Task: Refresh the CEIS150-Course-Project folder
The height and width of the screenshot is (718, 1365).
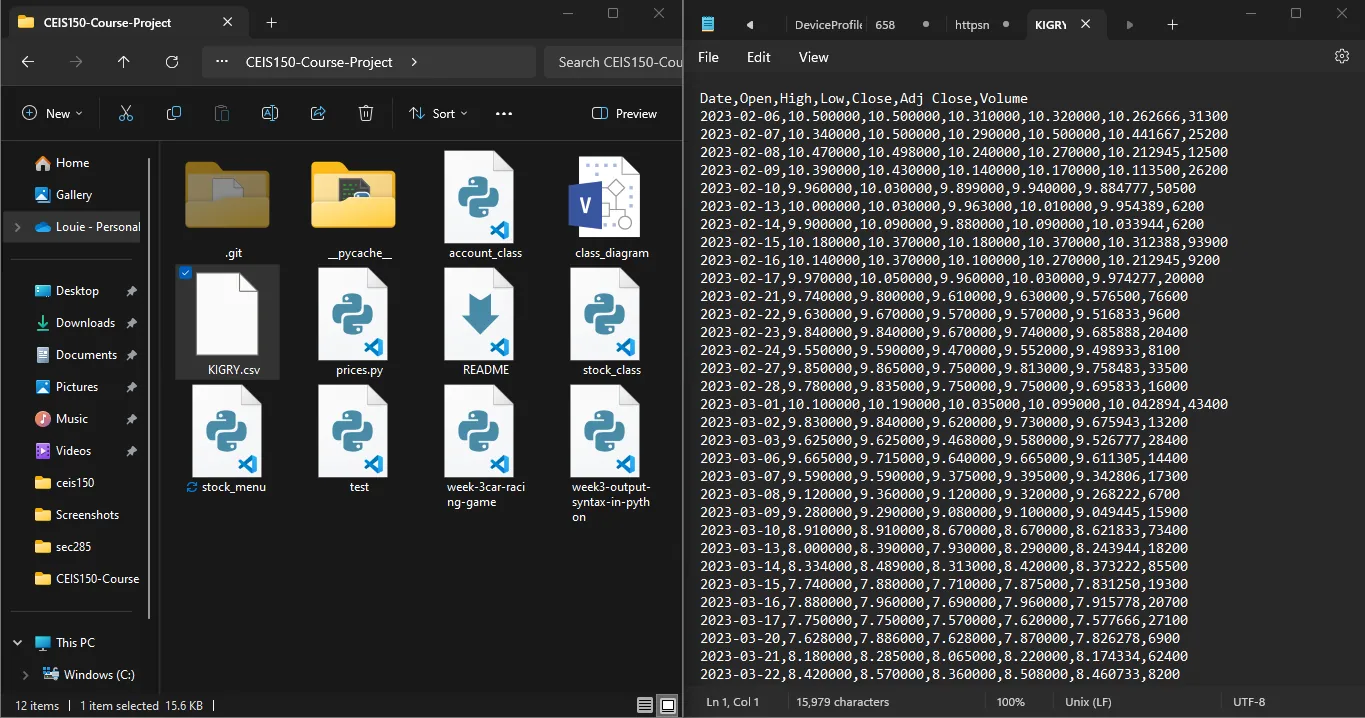Action: click(172, 62)
